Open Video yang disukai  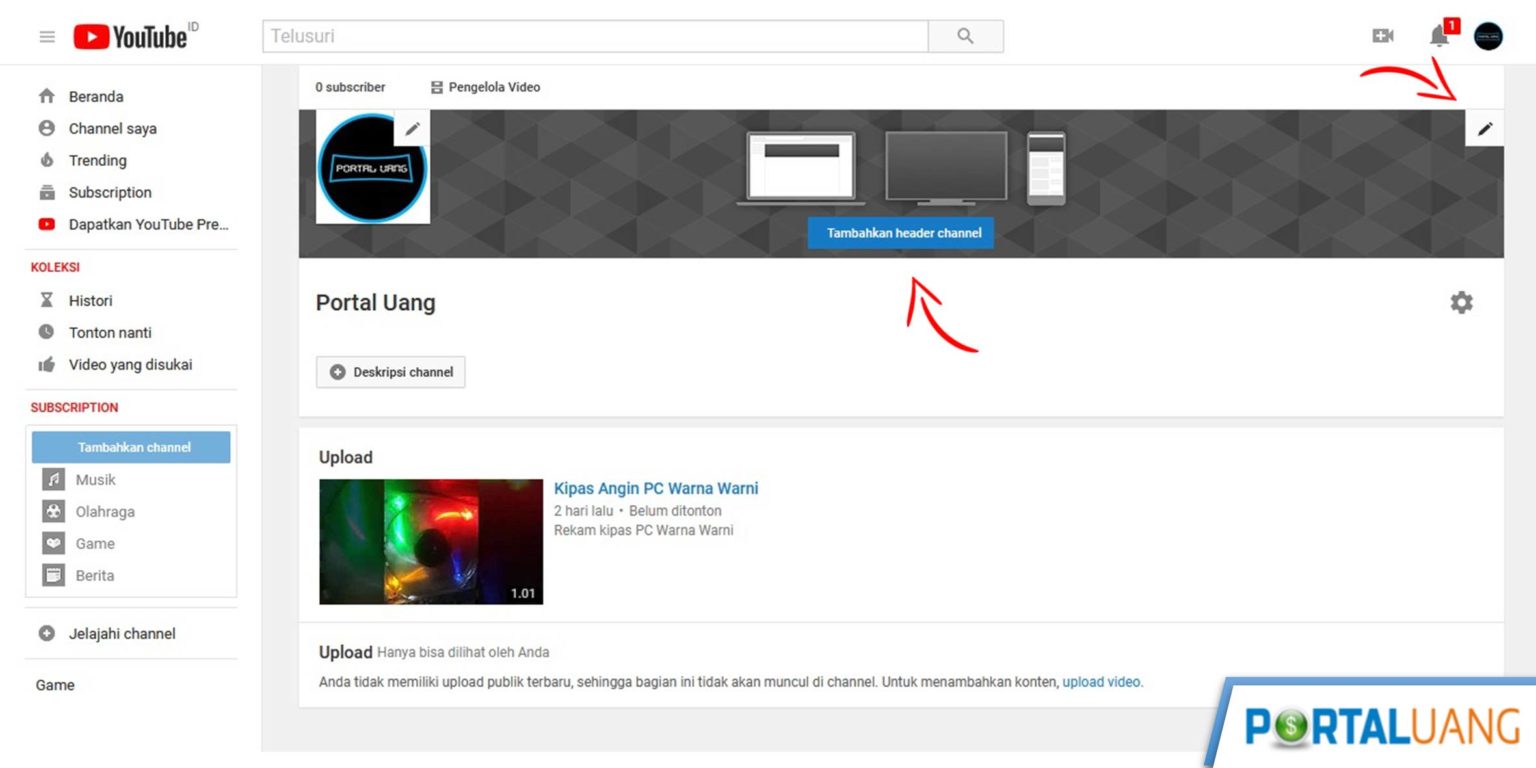(131, 364)
